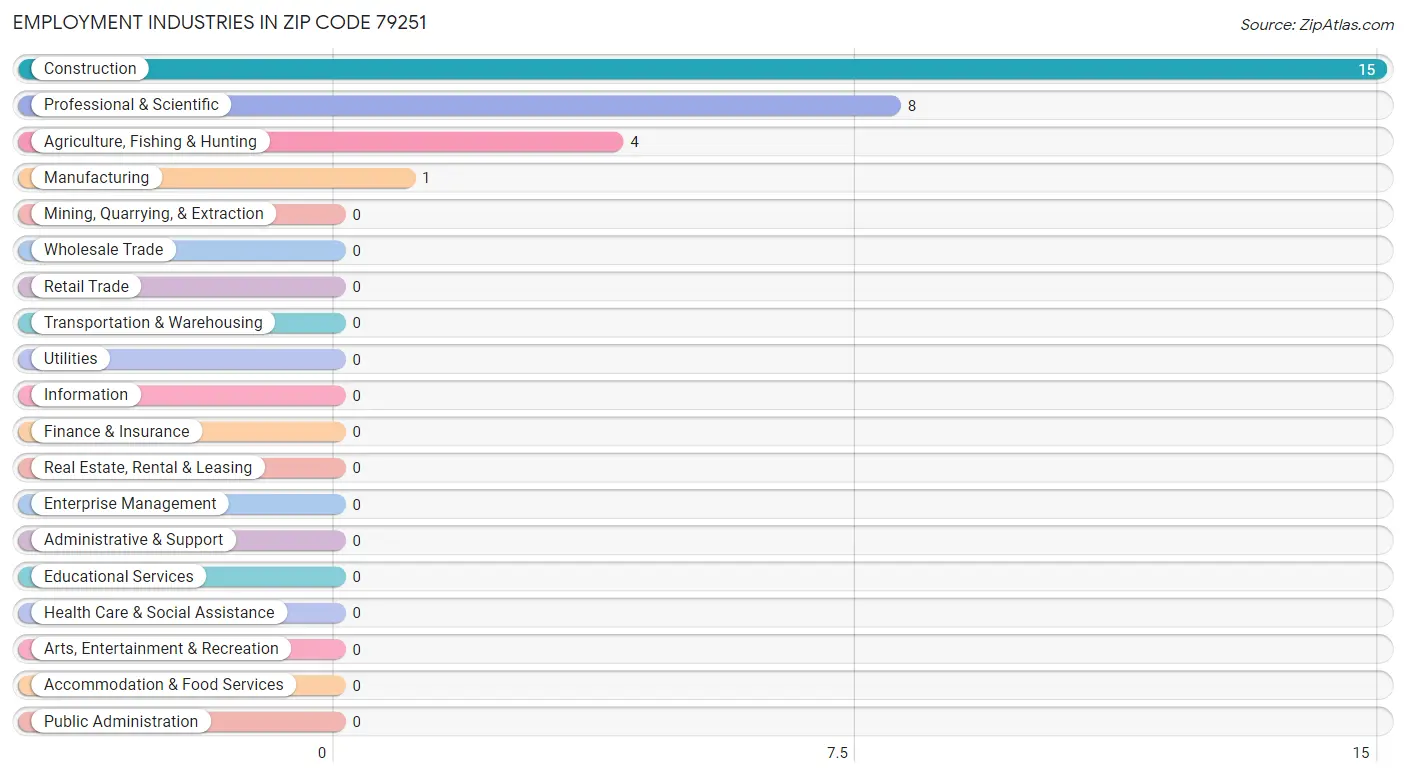The image size is (1406, 776).
Task: Click the Construction bar label
Action: pos(90,69)
